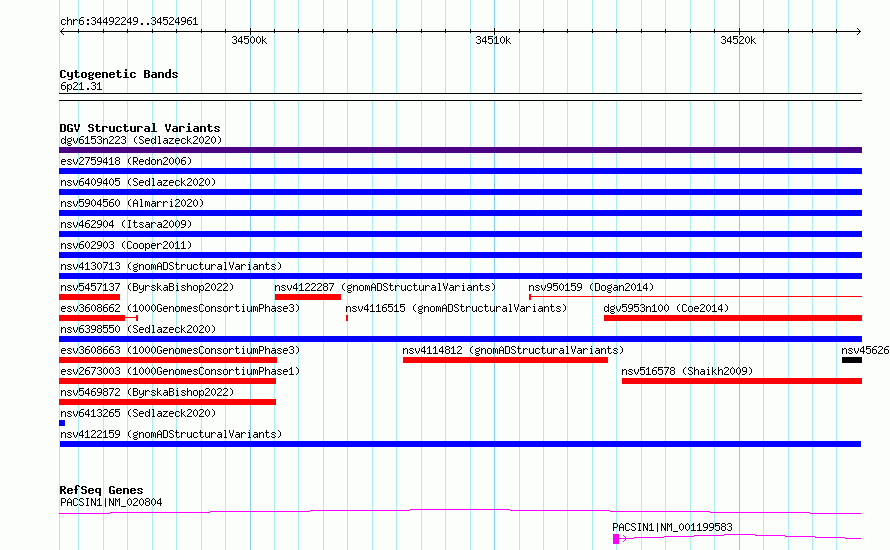Click the esv3608662 1000Genomes Phase3 label
The image size is (890, 550).
(x=180, y=308)
